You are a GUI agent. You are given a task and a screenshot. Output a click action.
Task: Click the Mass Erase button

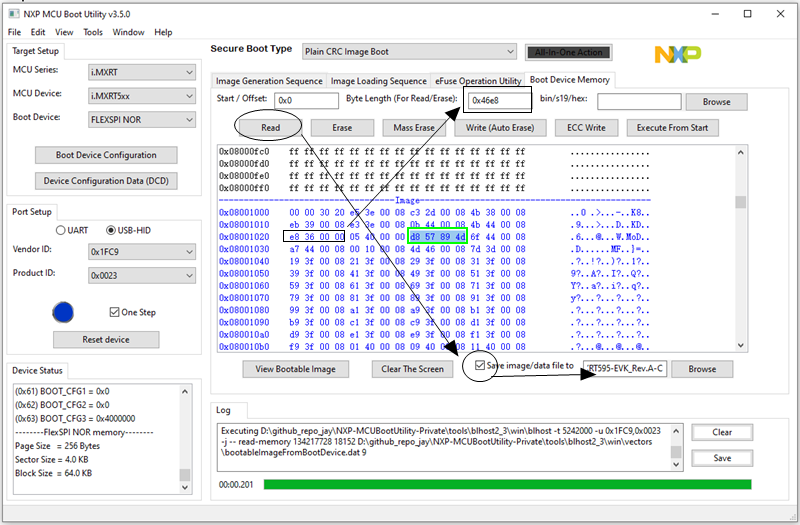(x=414, y=128)
